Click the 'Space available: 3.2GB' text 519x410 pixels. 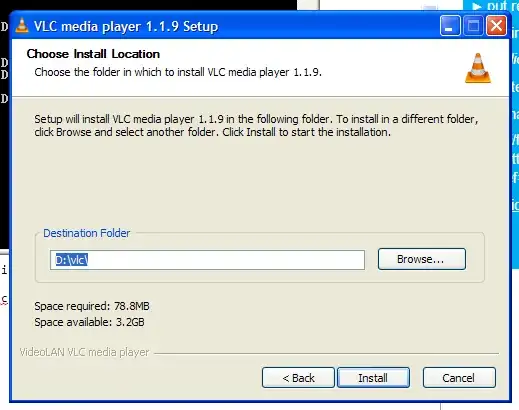[89, 322]
